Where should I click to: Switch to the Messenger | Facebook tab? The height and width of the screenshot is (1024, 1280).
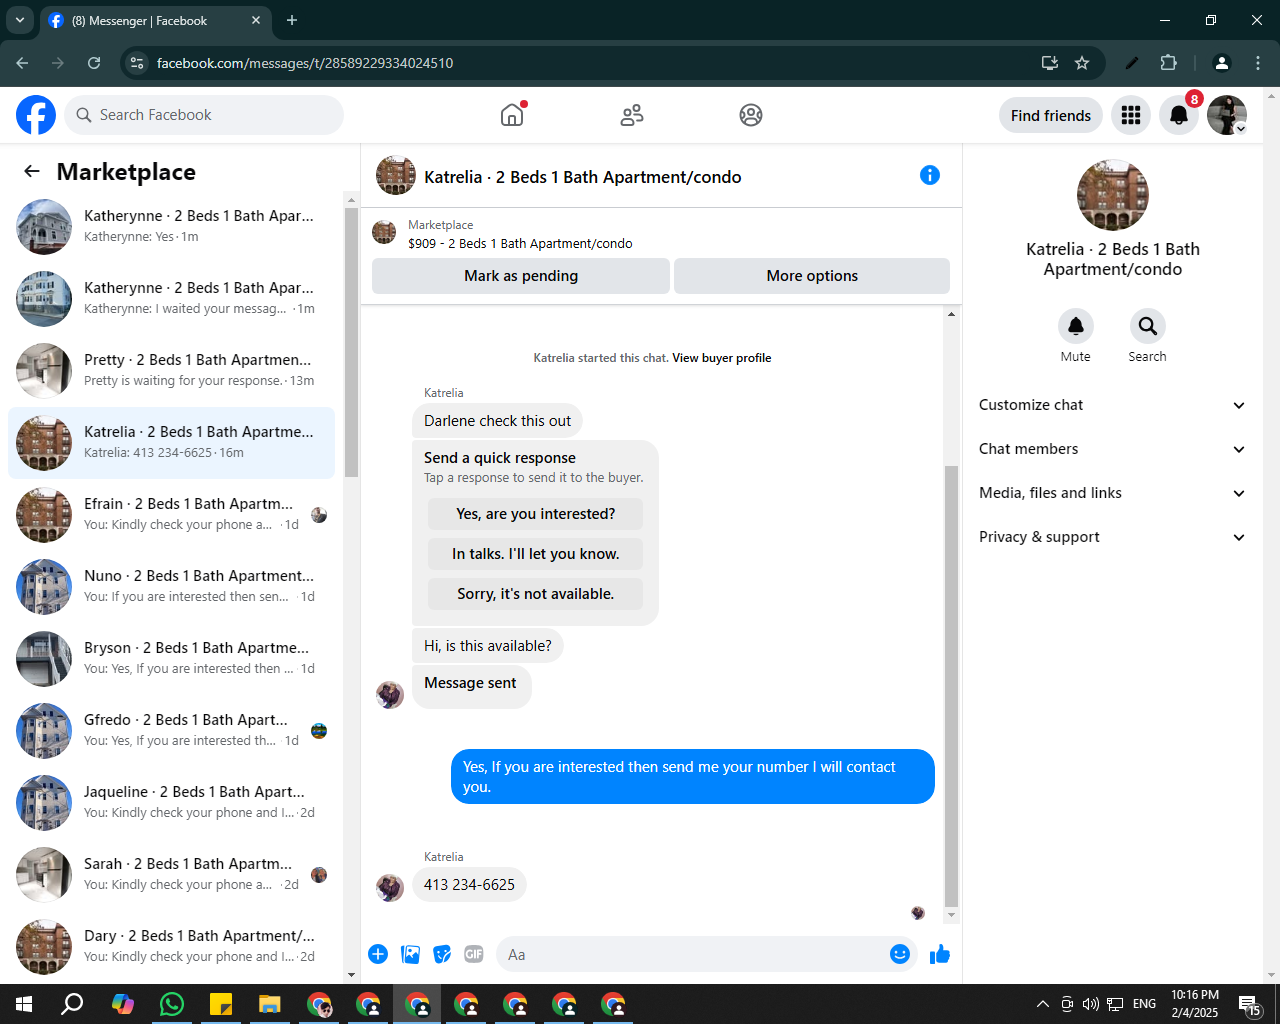coord(154,20)
